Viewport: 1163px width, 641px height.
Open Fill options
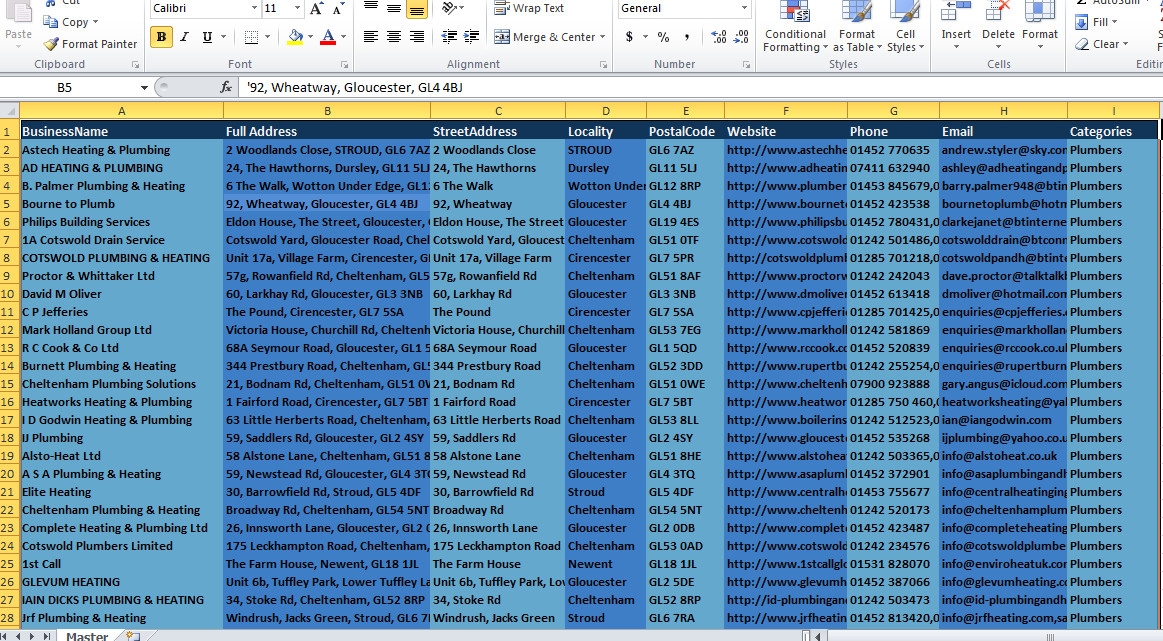point(1095,22)
